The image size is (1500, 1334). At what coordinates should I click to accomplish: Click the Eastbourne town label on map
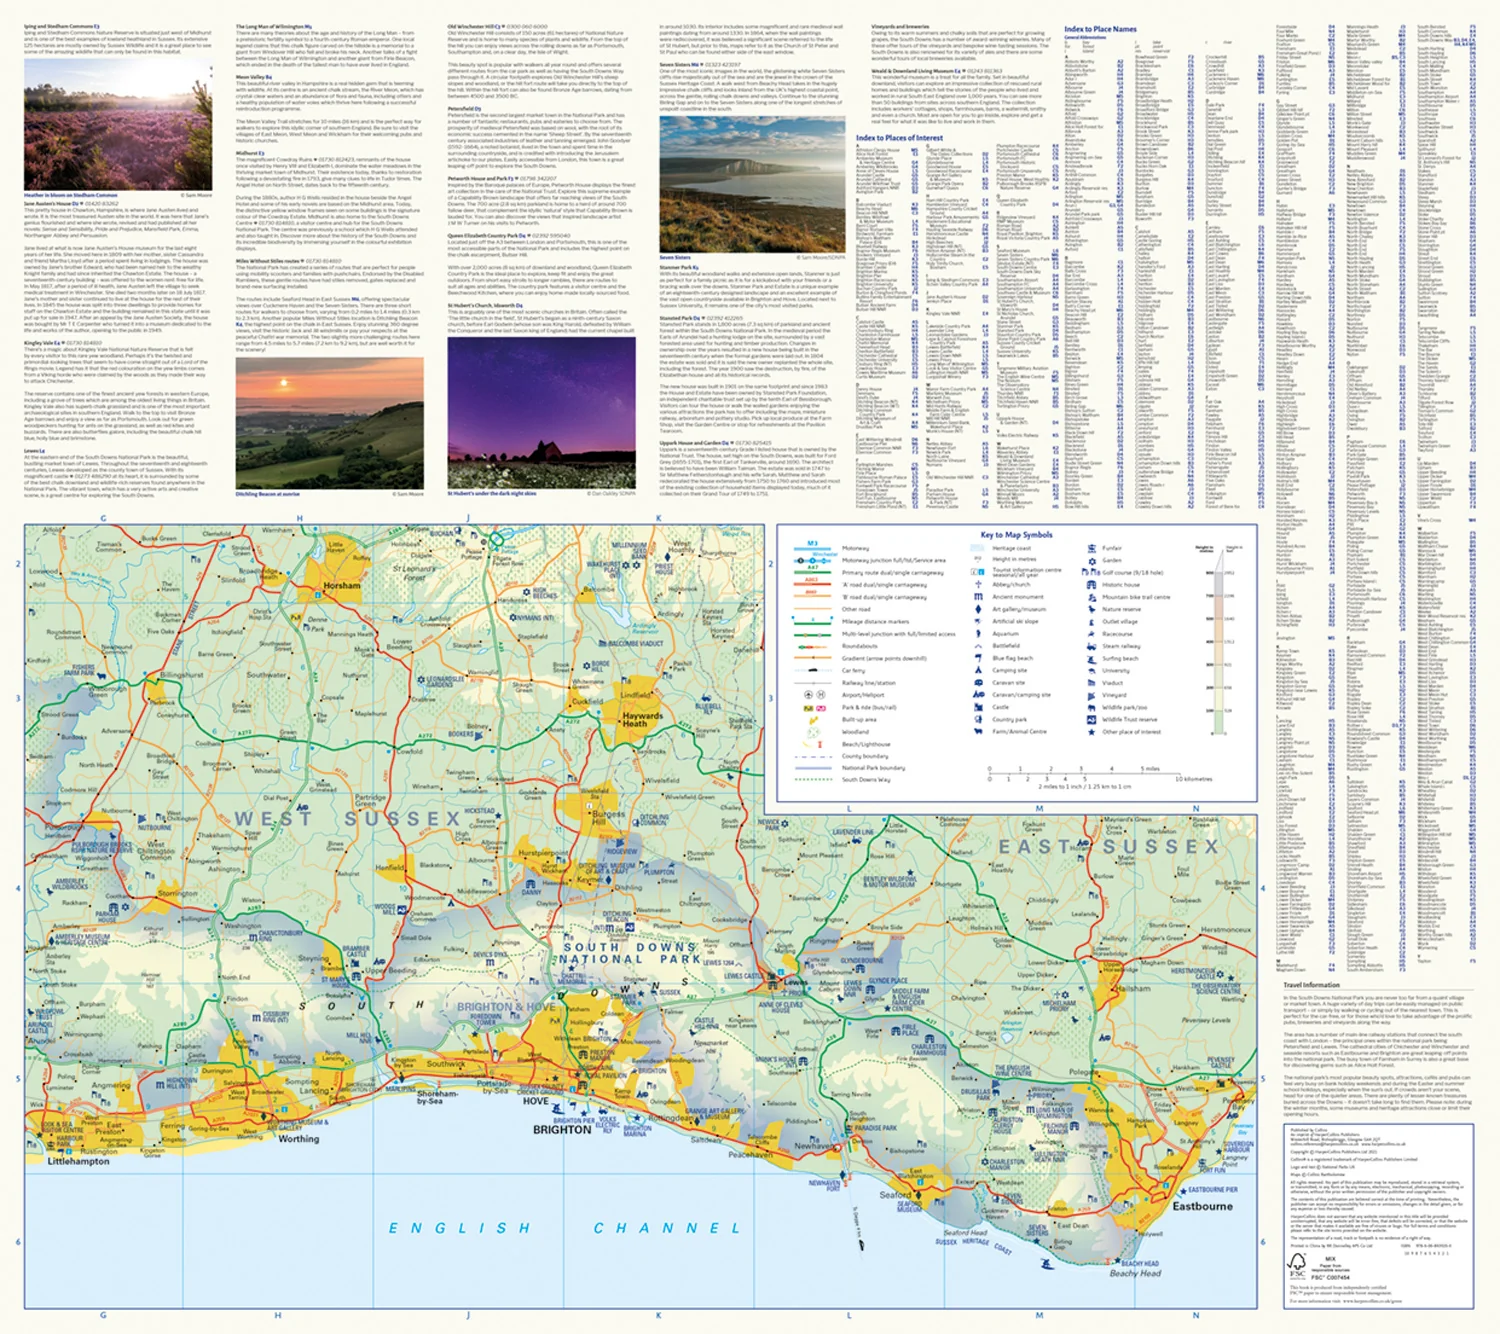point(1202,1207)
